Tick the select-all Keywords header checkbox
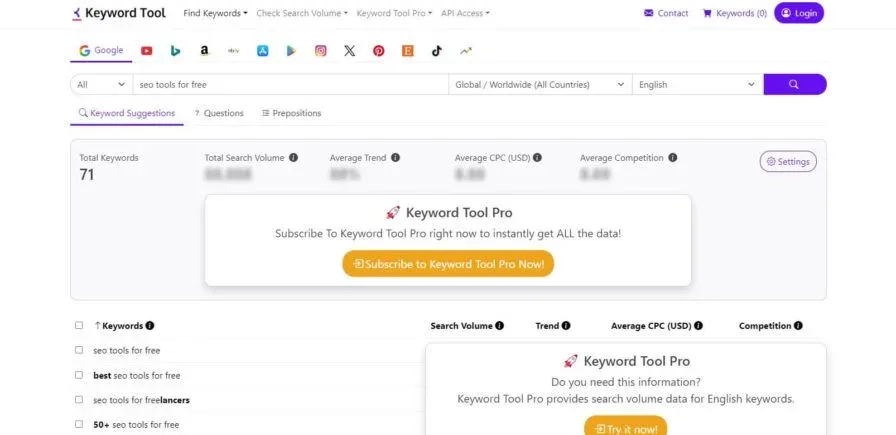 click(79, 325)
